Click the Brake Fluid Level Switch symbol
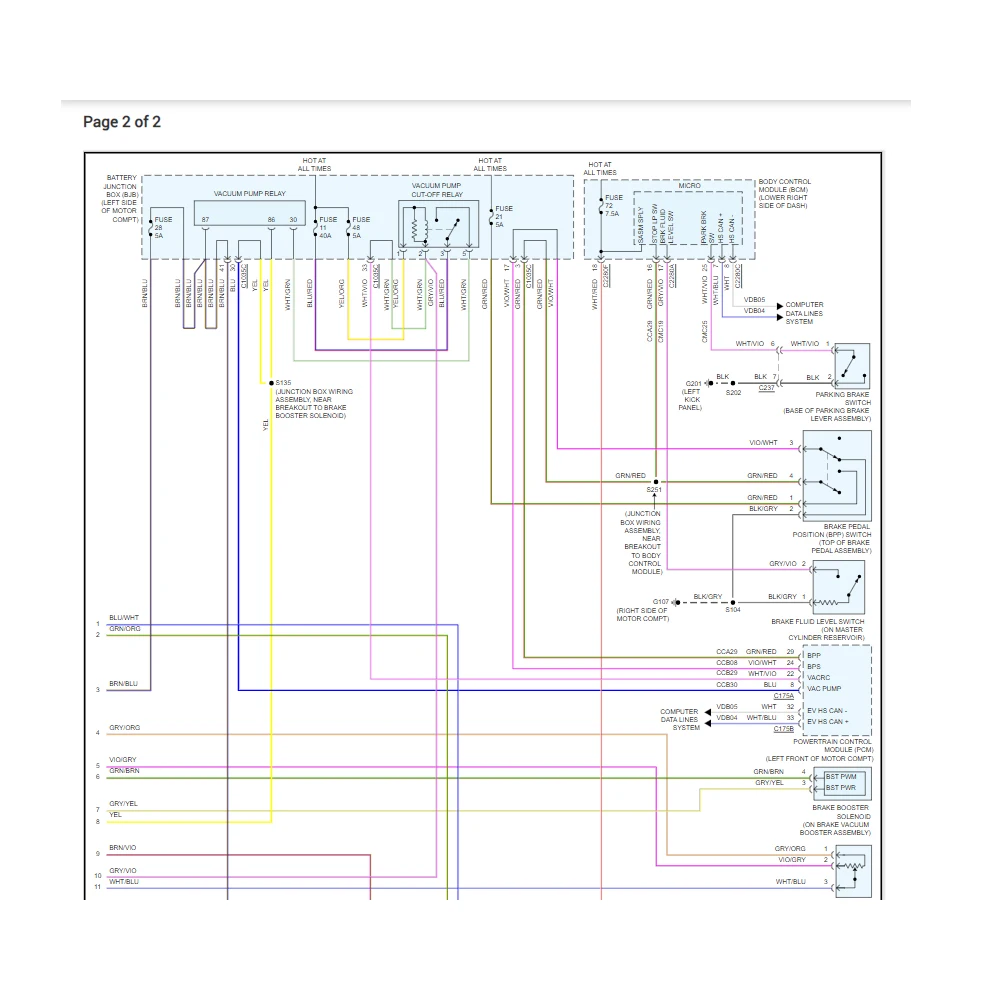Viewport: 1000px width, 1000px height. coord(838,587)
